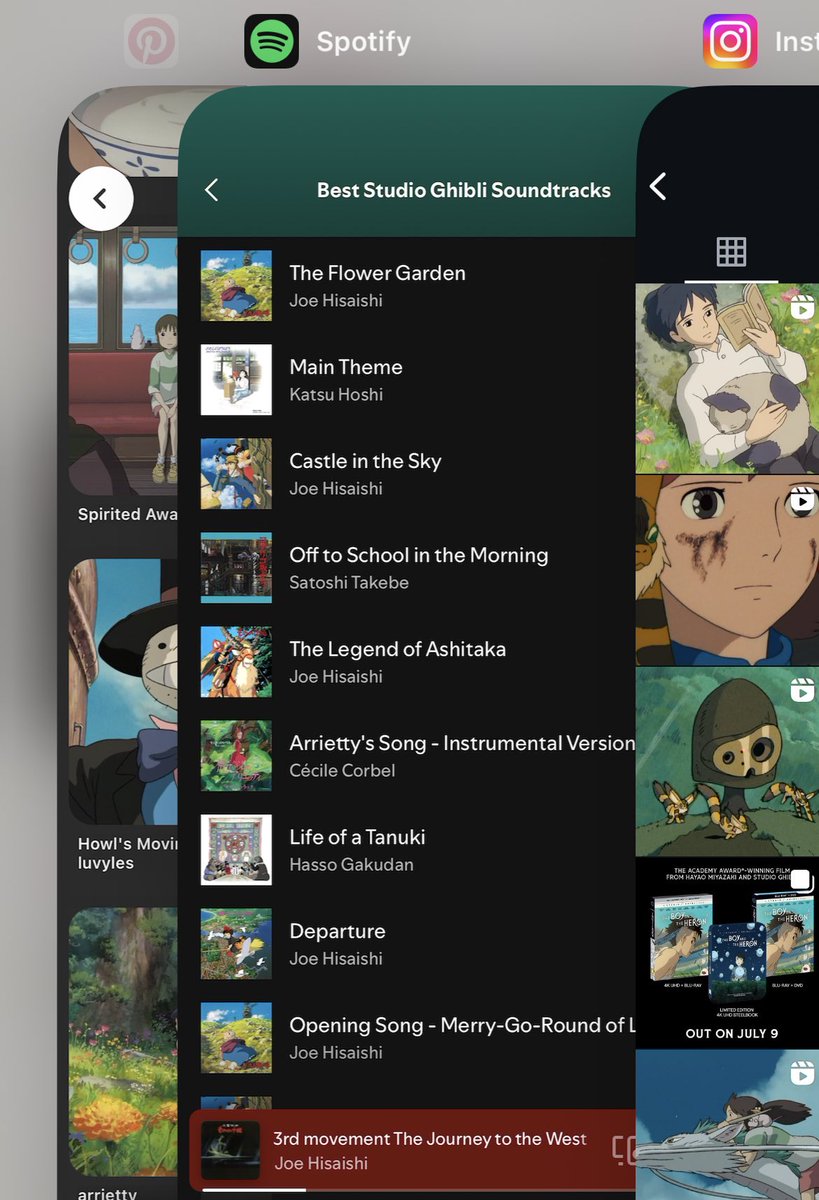Tap the artist name Cécile Corbel
This screenshot has height=1200, width=819.
click(x=342, y=770)
